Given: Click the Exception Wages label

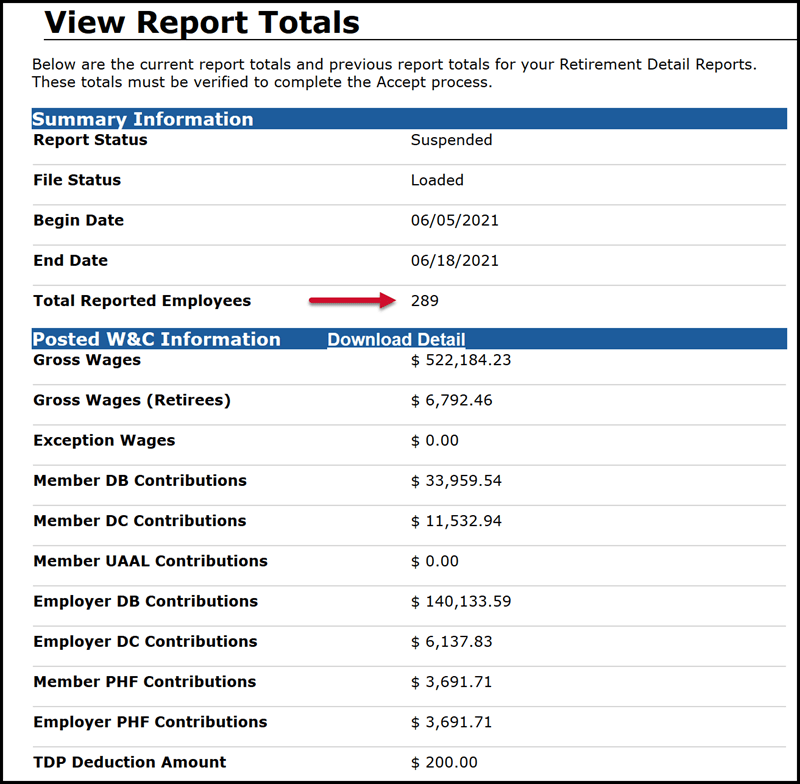Looking at the screenshot, I should (104, 440).
